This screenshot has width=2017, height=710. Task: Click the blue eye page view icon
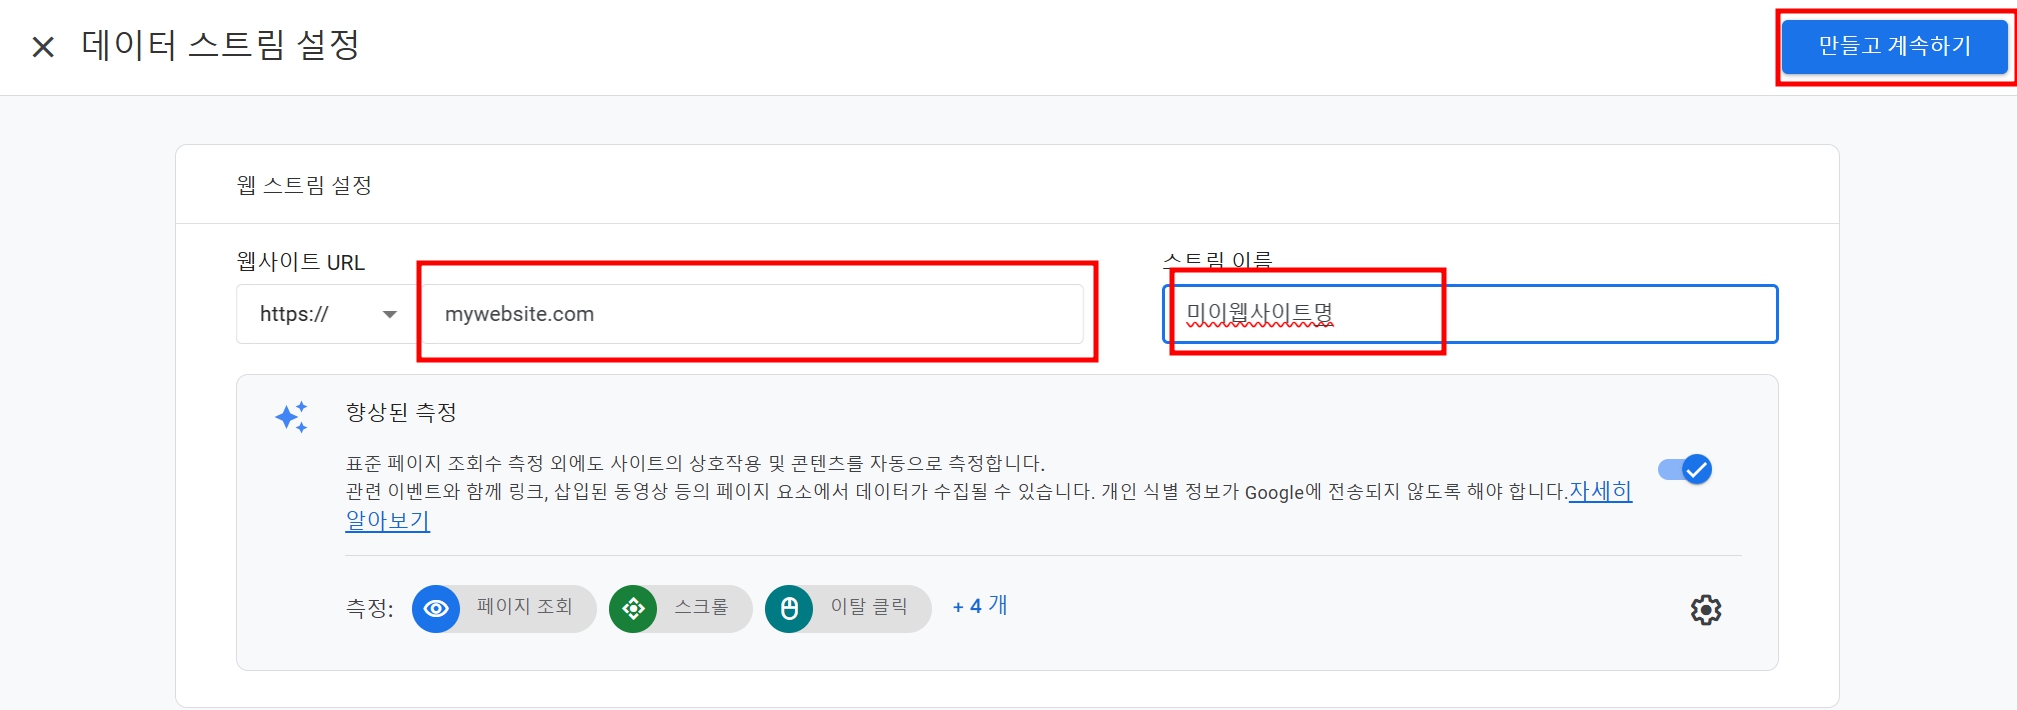(436, 608)
